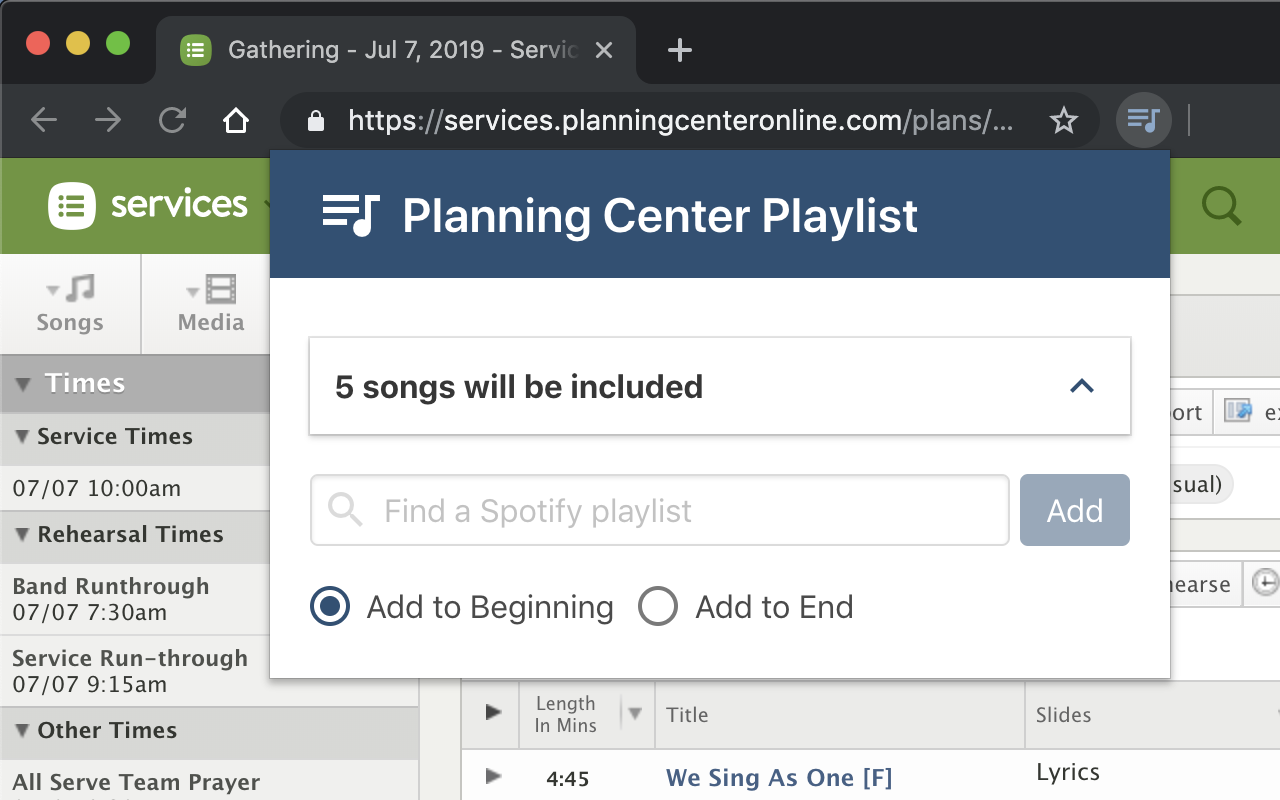Viewport: 1280px width, 800px height.
Task: Select Add to End radio option
Action: point(658,607)
